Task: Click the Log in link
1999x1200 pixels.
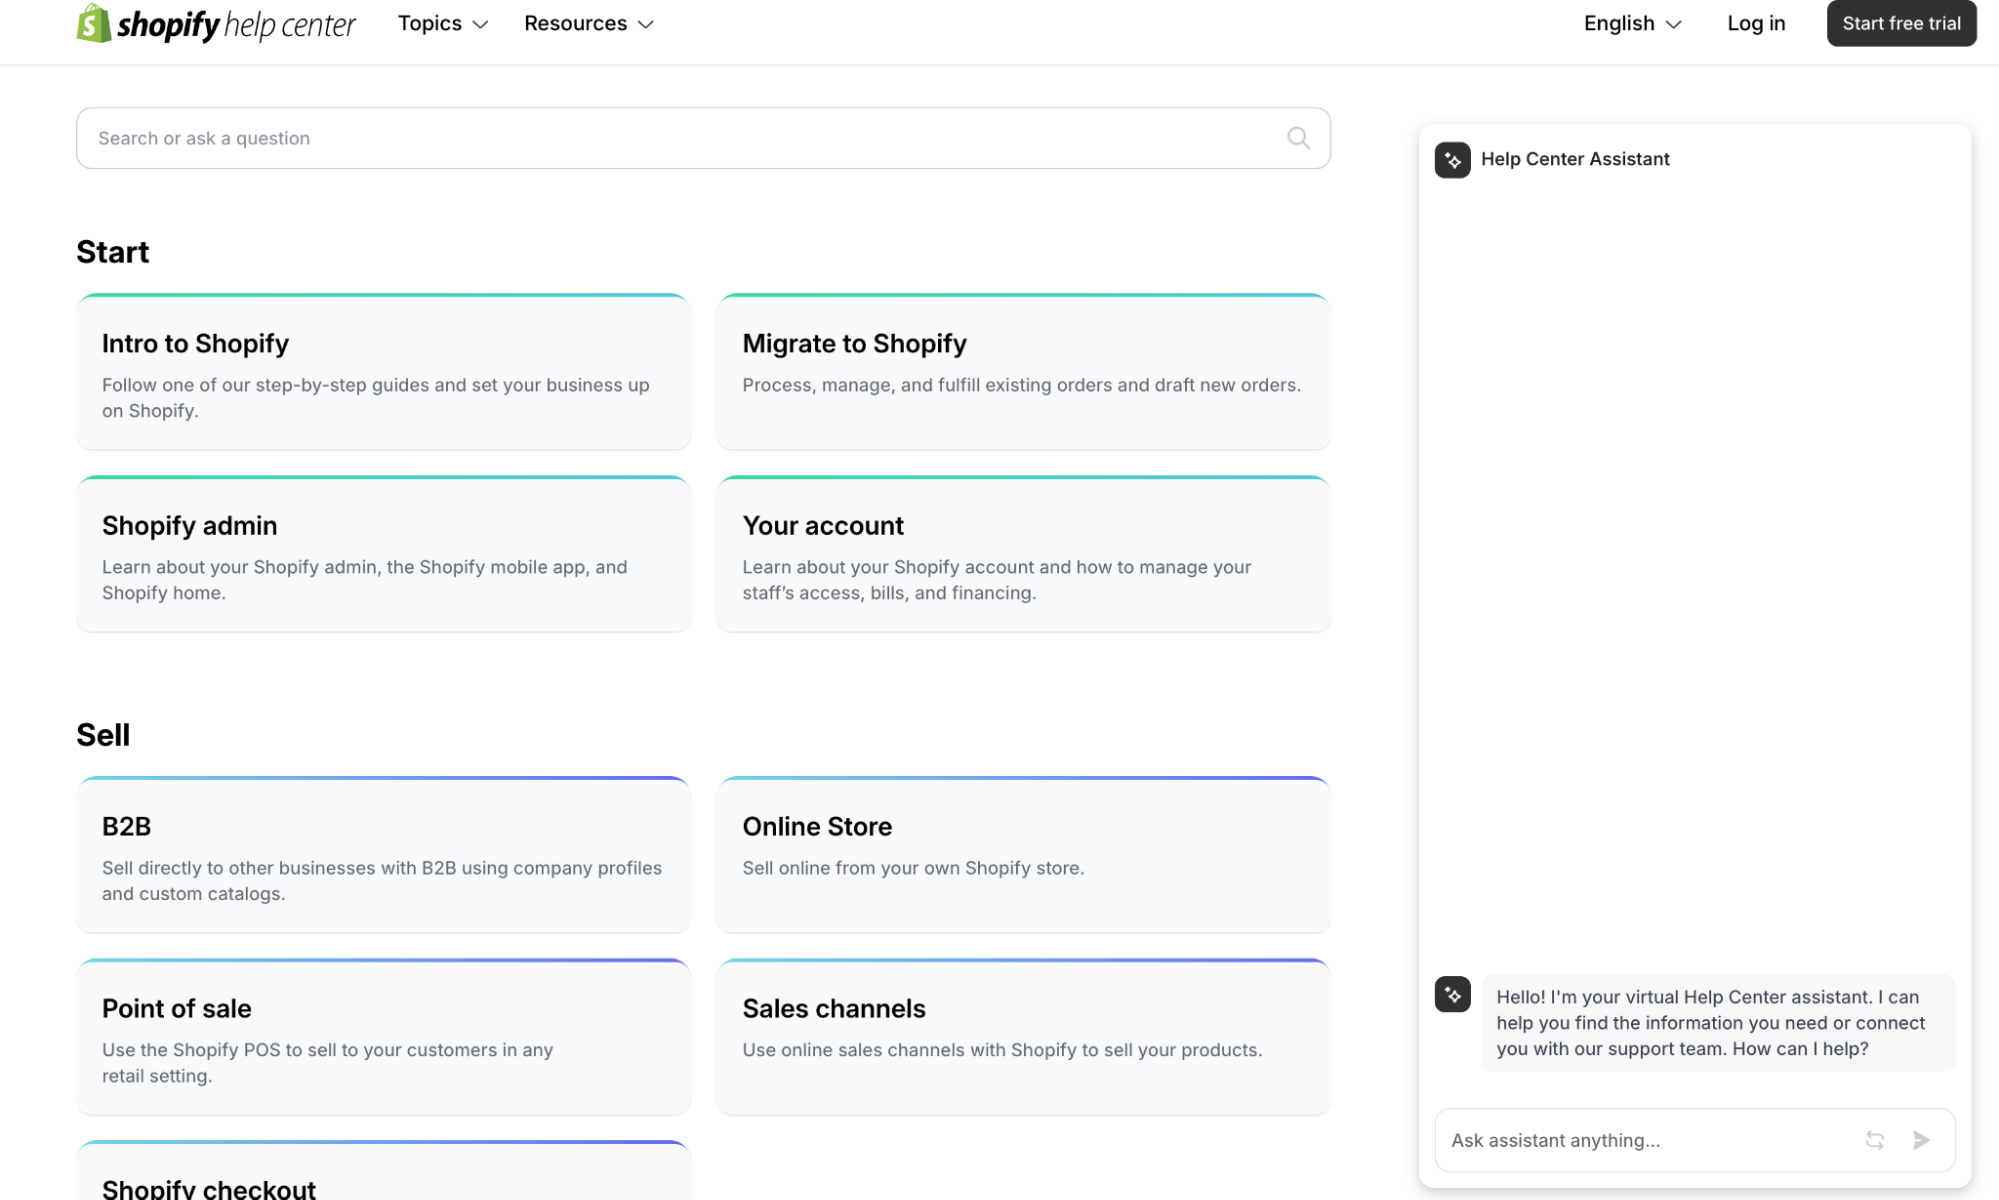Action: (x=1755, y=23)
